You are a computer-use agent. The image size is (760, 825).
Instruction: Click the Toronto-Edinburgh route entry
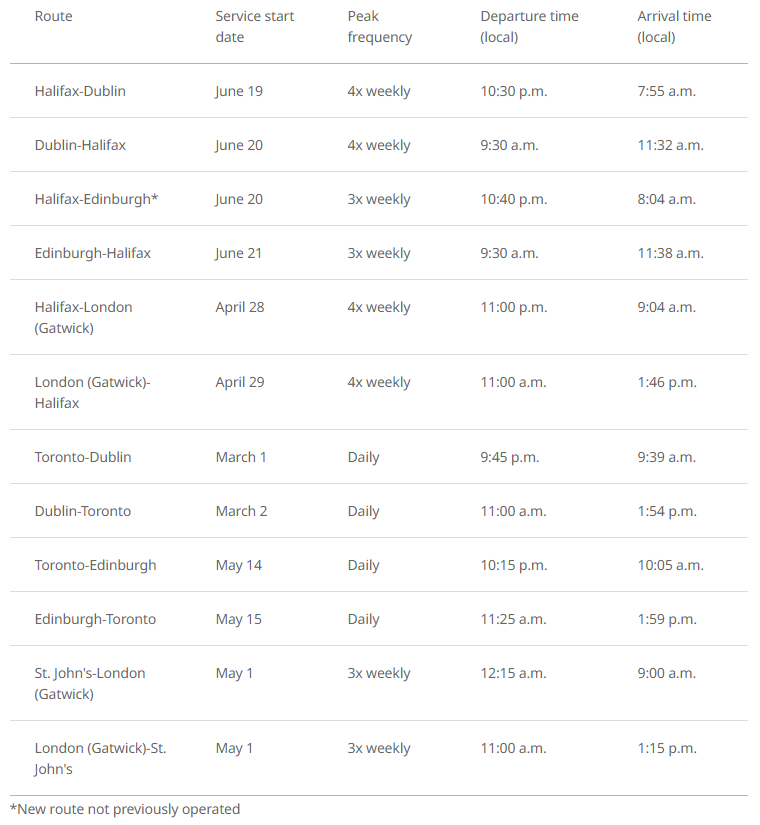pyautogui.click(x=95, y=565)
